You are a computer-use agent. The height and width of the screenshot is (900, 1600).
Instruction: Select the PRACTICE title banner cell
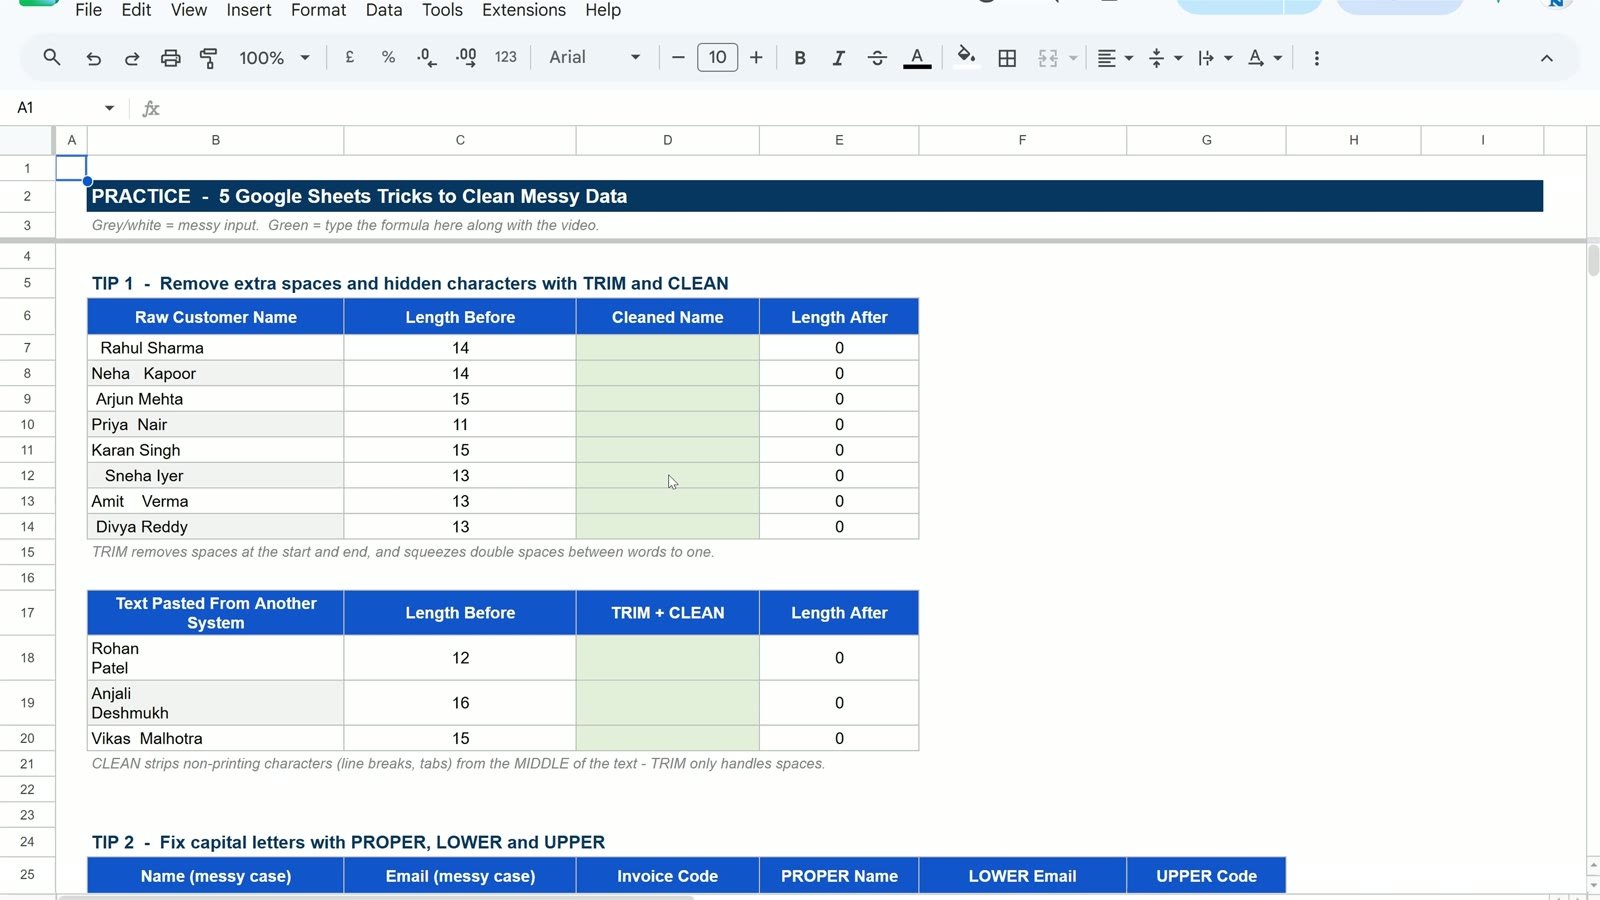815,196
